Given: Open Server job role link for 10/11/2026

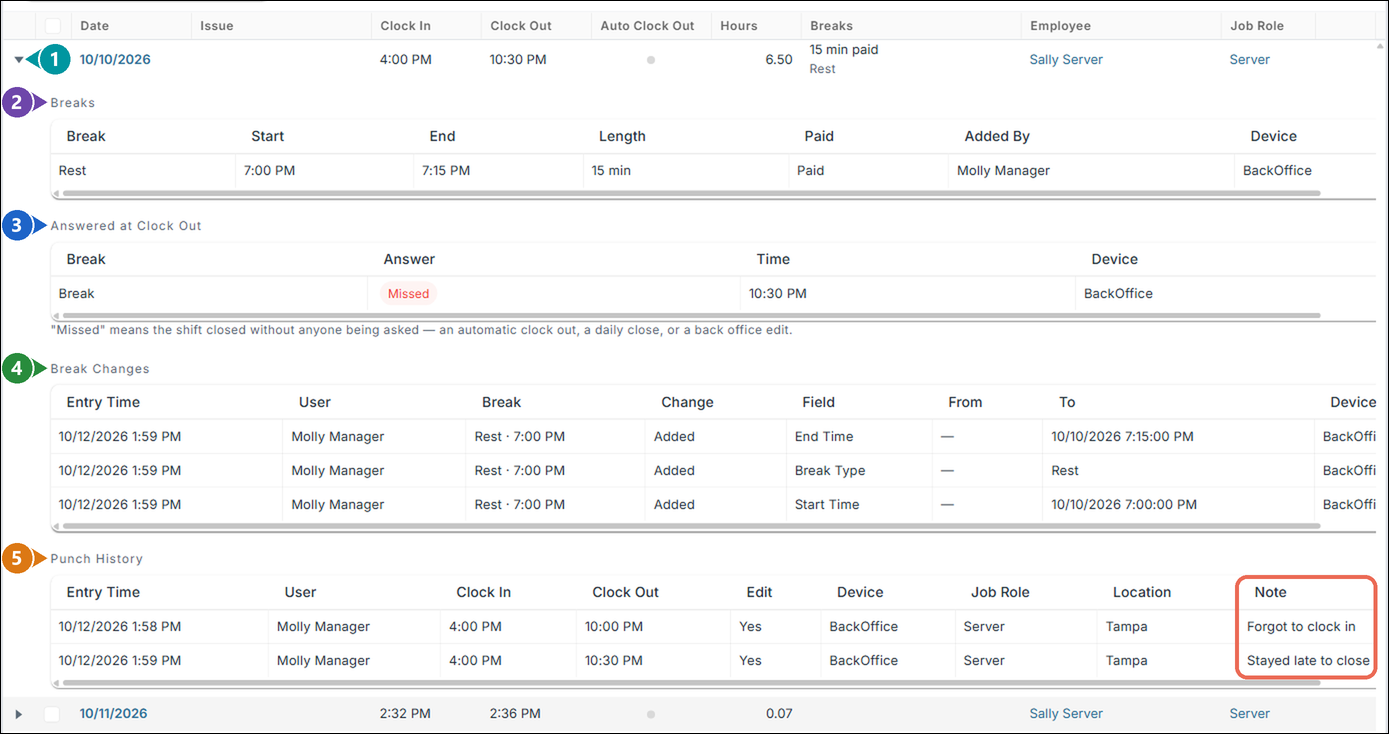Looking at the screenshot, I should pyautogui.click(x=1249, y=714).
